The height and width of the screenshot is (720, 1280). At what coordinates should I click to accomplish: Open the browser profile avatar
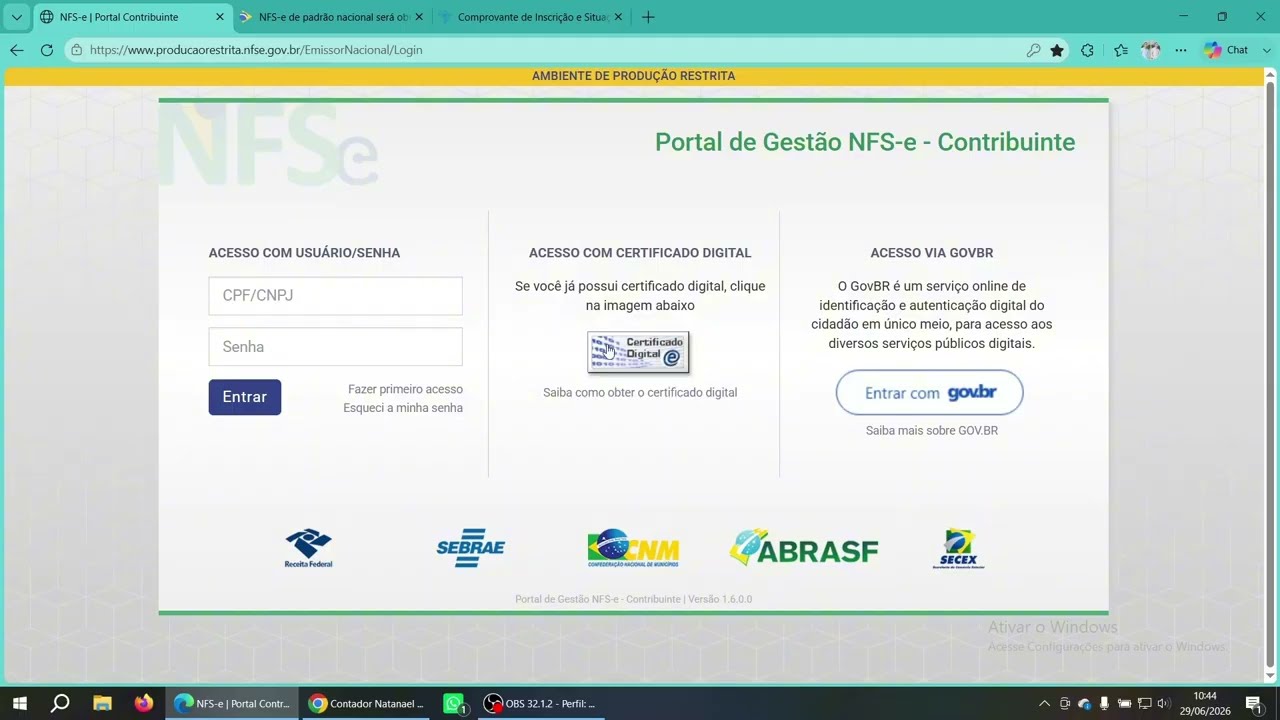click(x=1151, y=50)
